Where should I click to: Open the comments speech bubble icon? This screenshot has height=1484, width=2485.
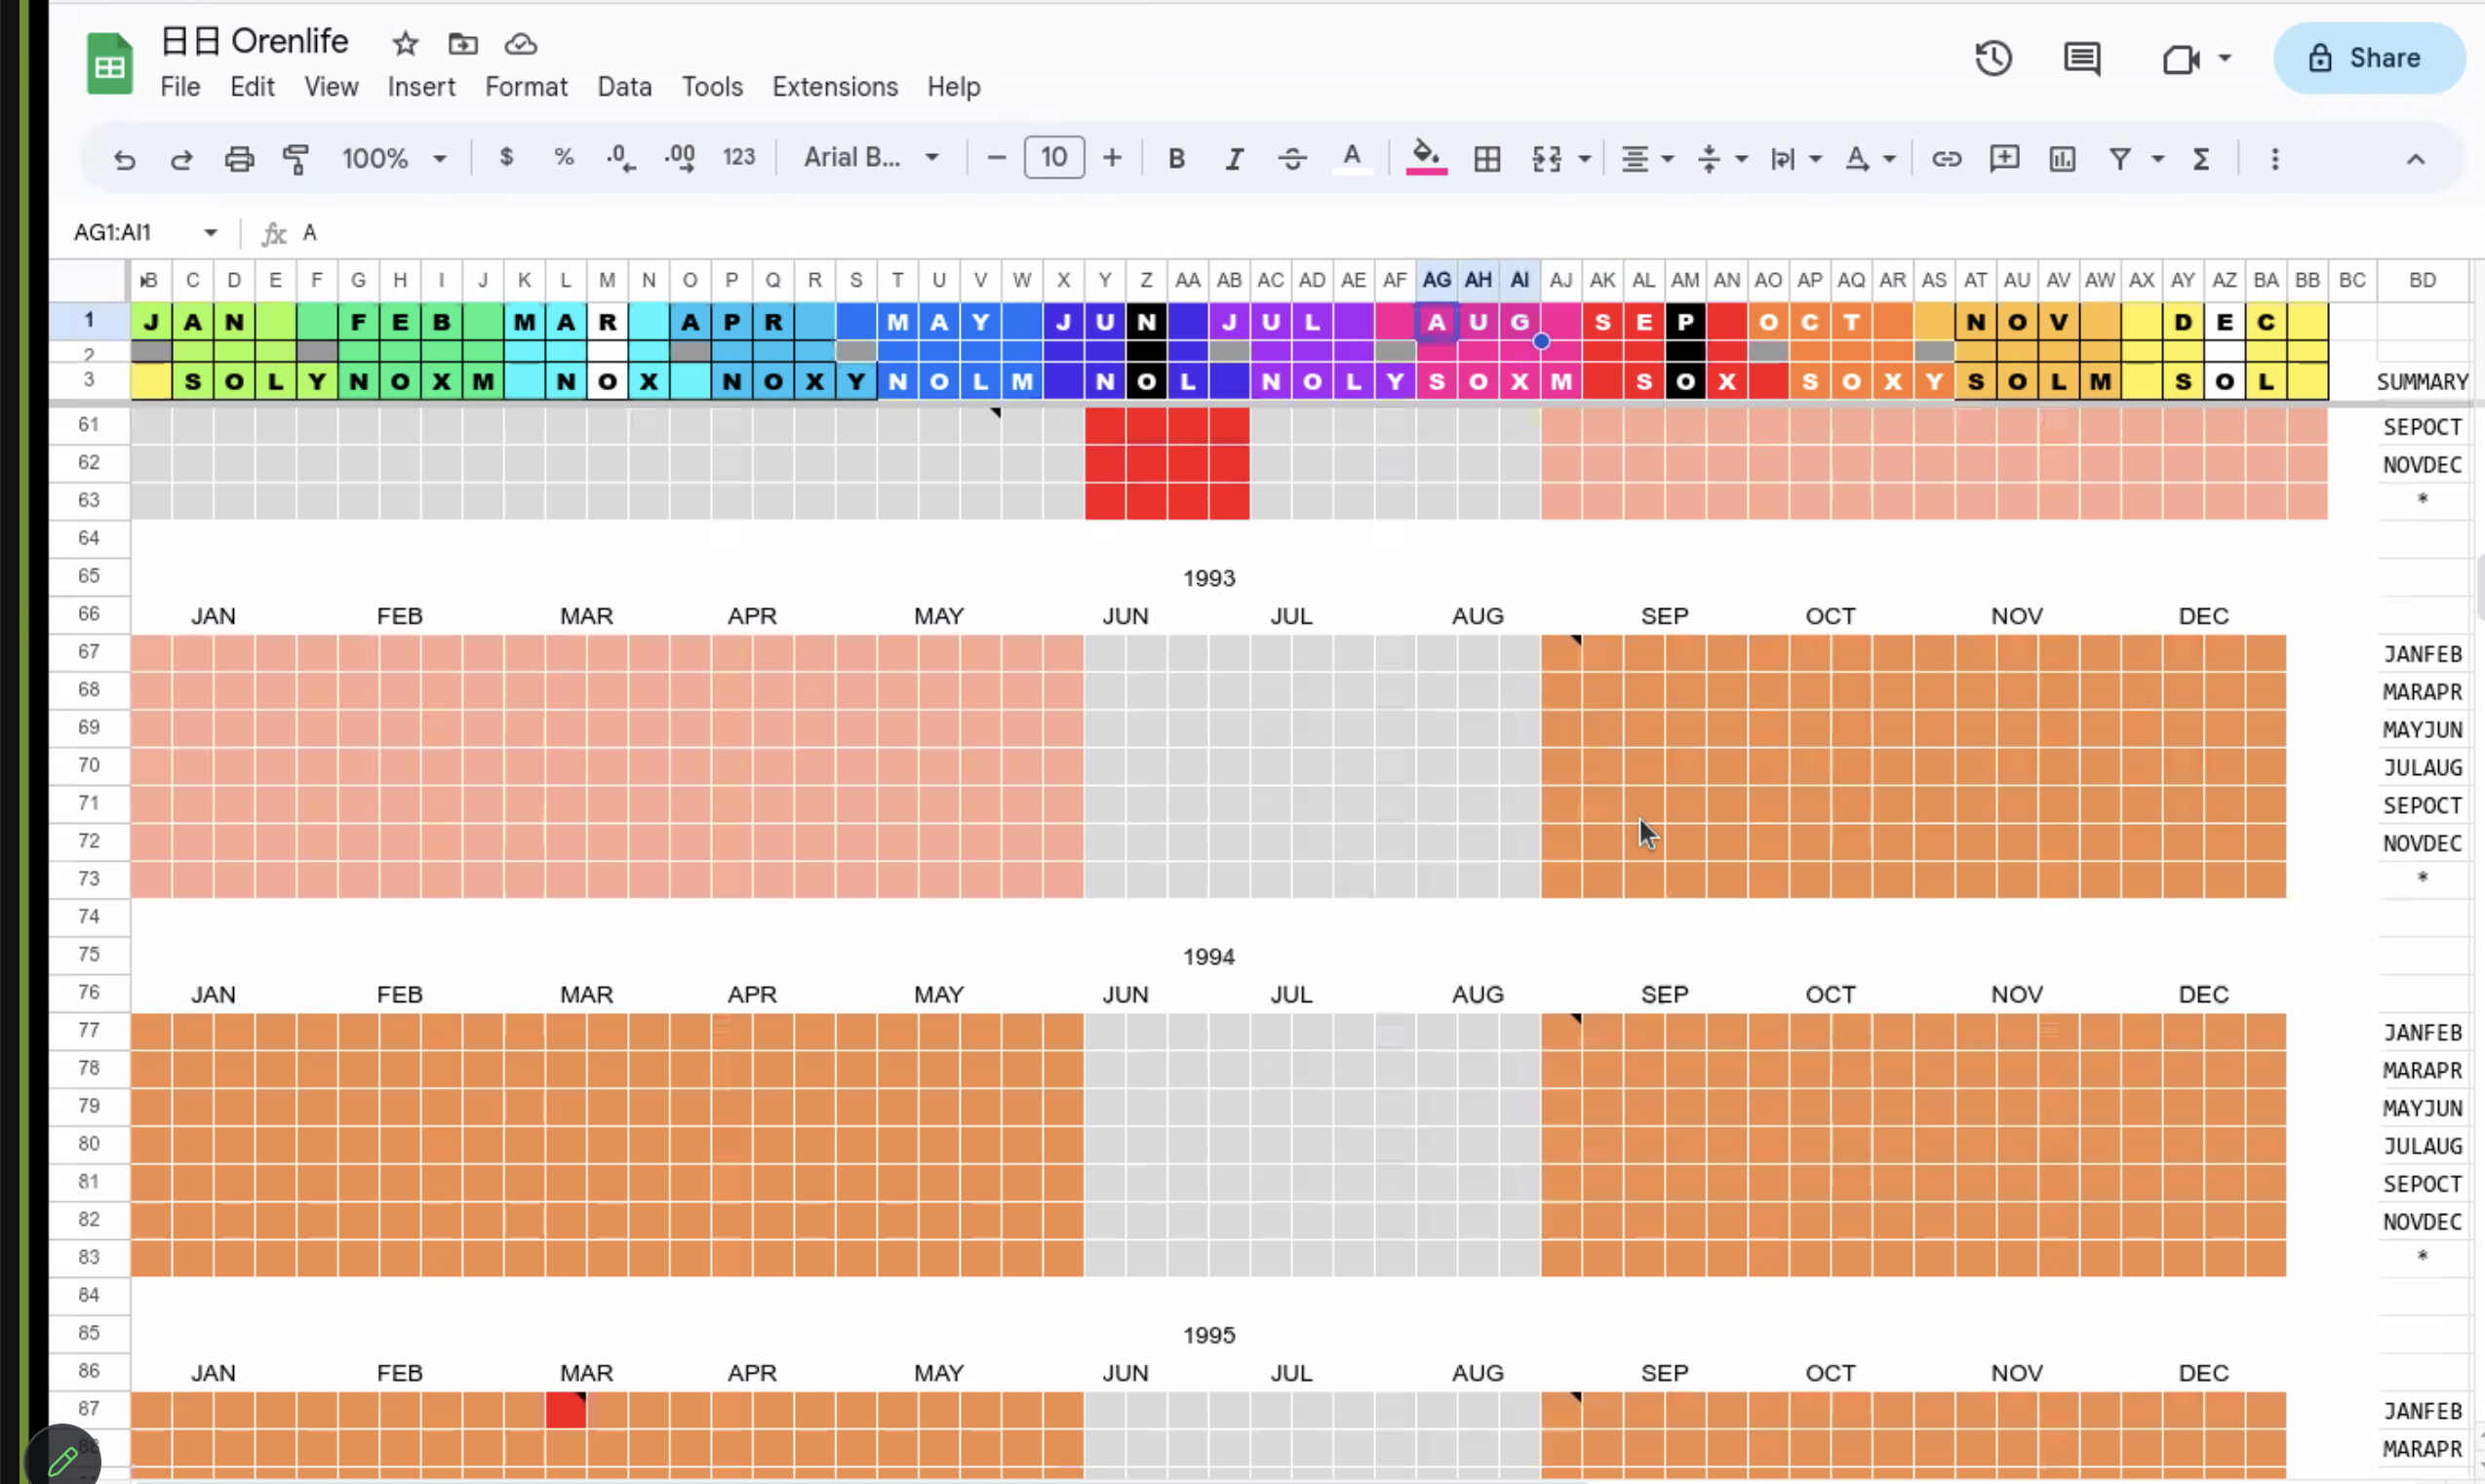coord(2082,58)
